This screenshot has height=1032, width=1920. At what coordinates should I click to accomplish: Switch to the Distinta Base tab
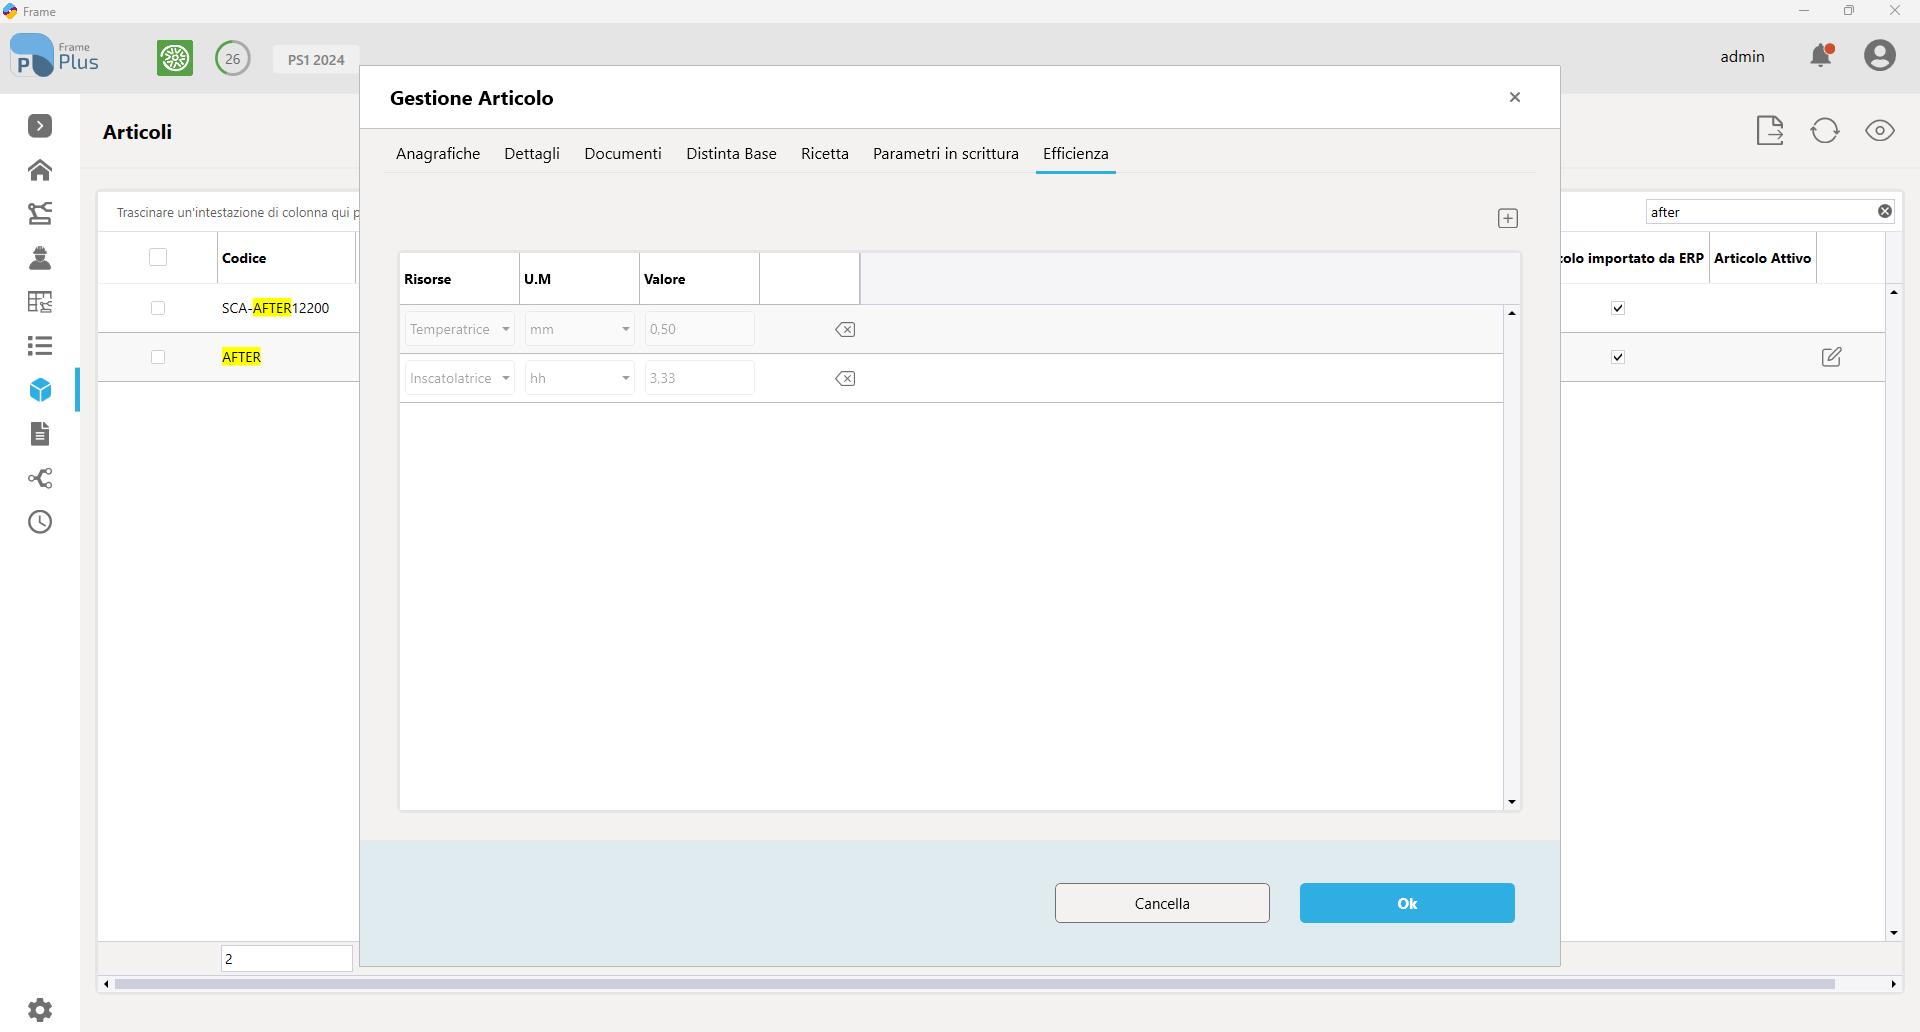[731, 153]
